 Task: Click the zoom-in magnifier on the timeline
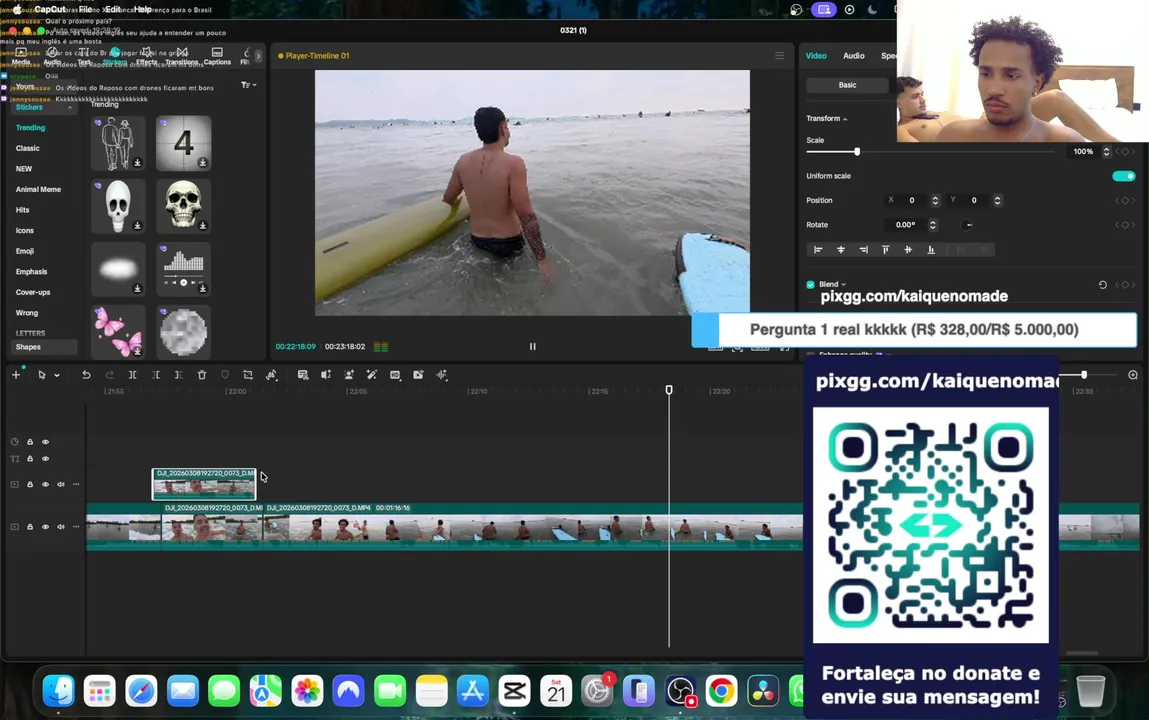point(1133,375)
